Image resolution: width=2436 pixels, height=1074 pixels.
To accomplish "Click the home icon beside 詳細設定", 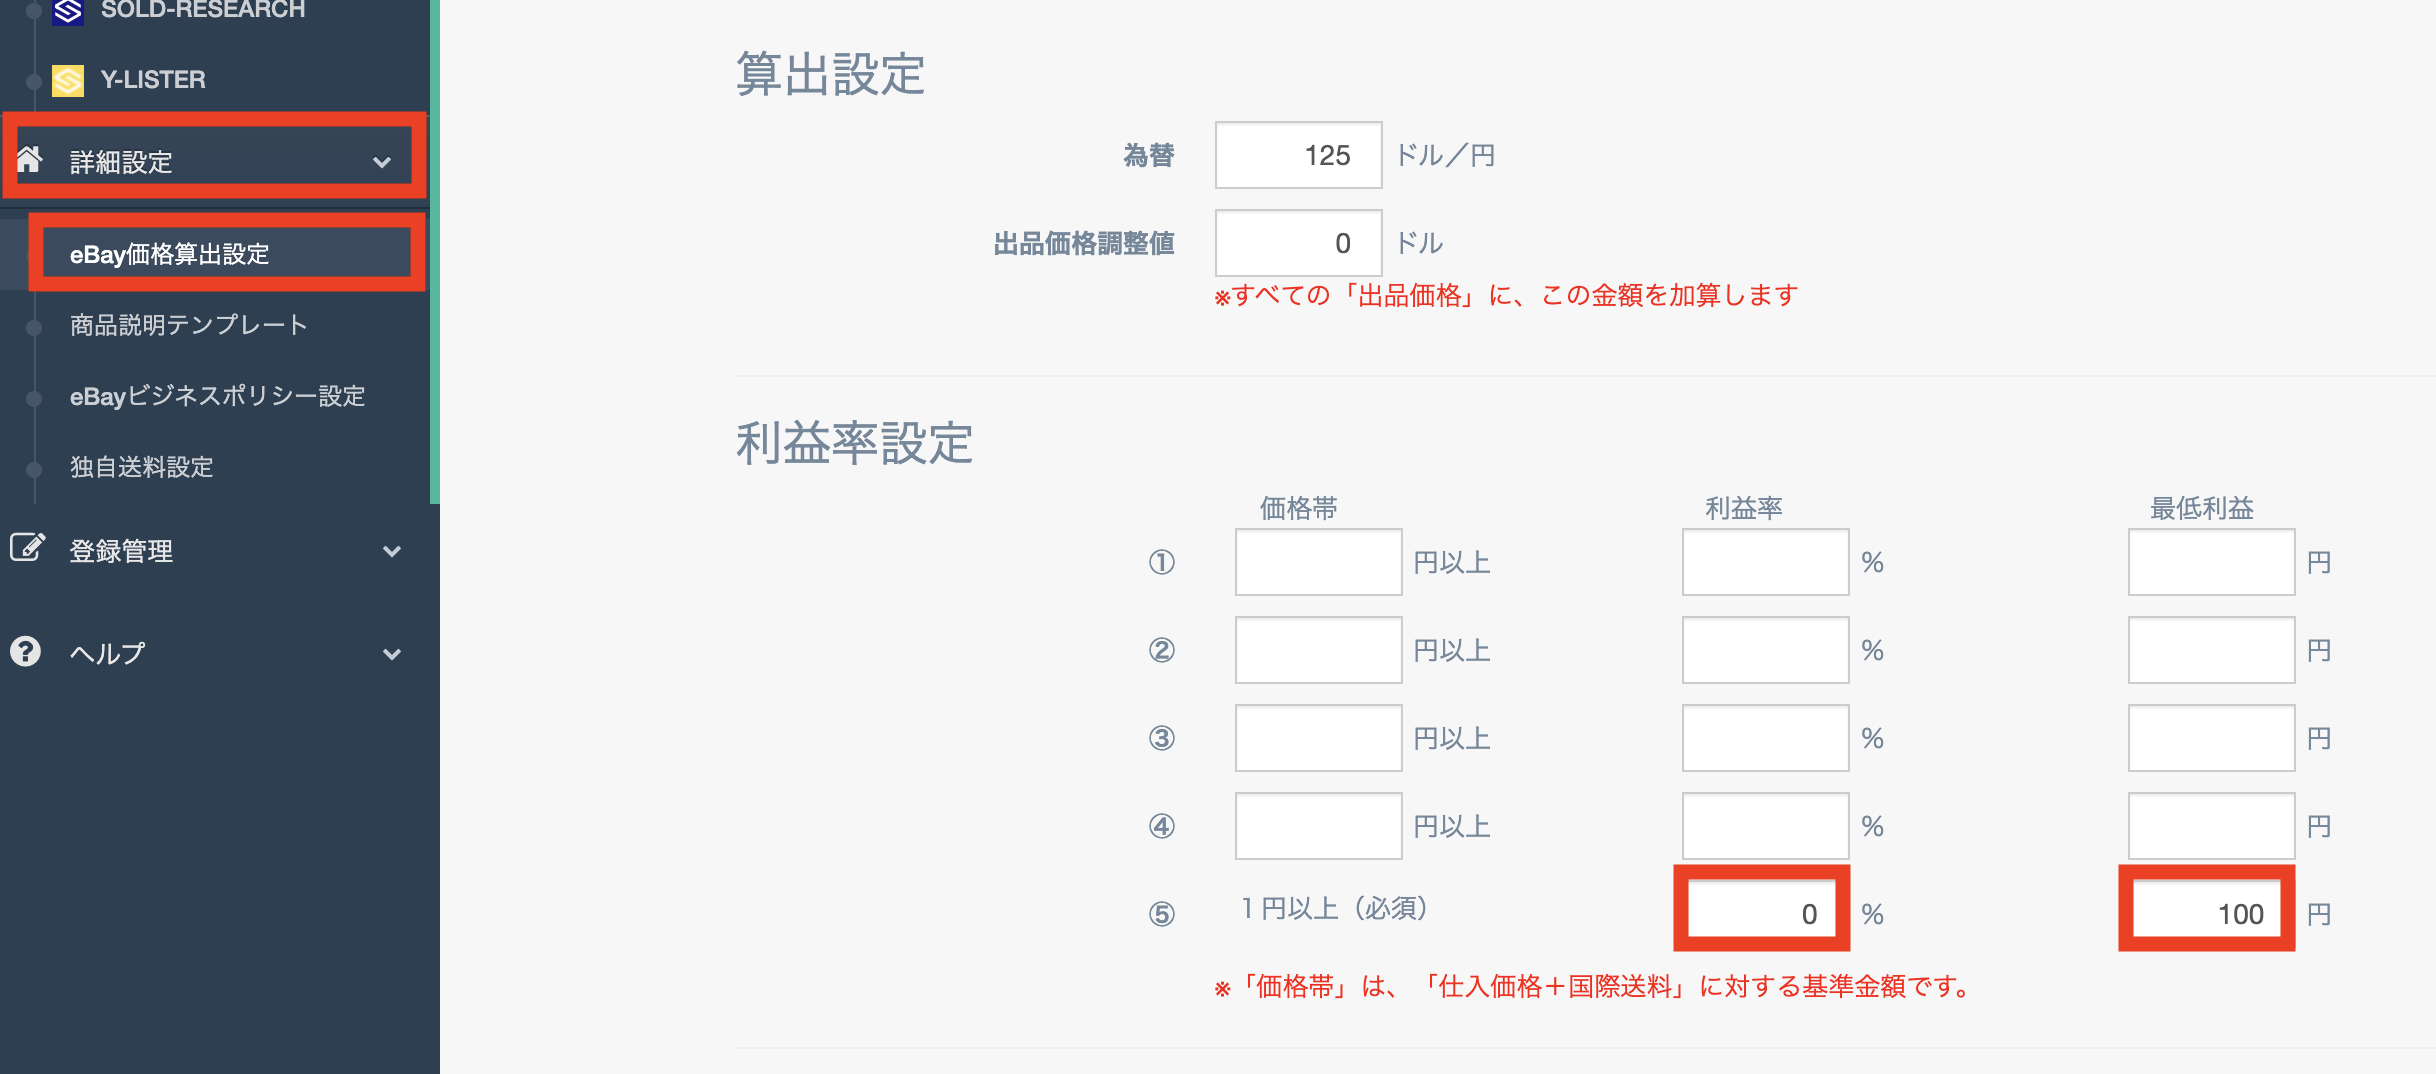I will [x=30, y=158].
